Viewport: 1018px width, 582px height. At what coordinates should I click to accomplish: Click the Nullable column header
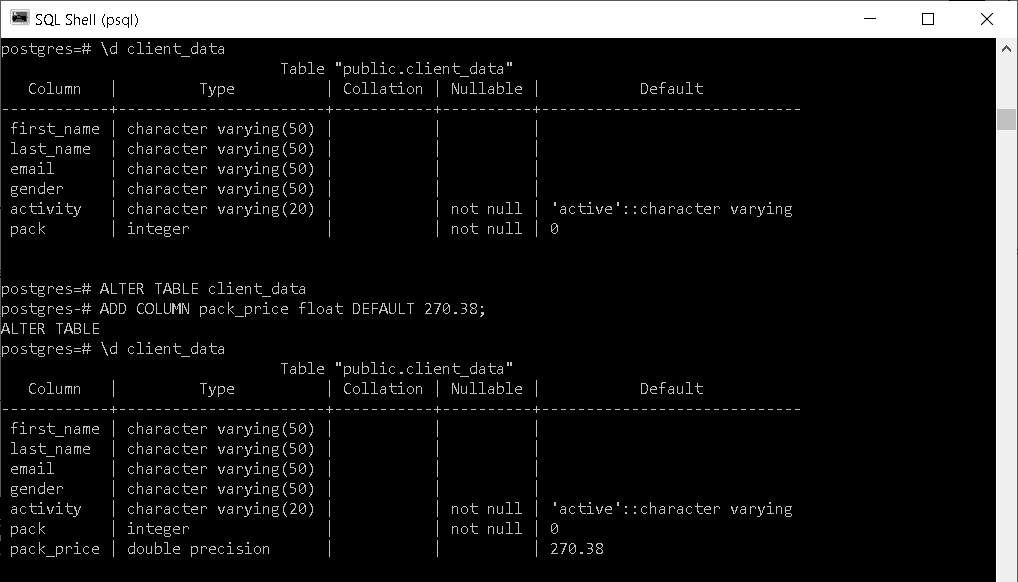(486, 88)
